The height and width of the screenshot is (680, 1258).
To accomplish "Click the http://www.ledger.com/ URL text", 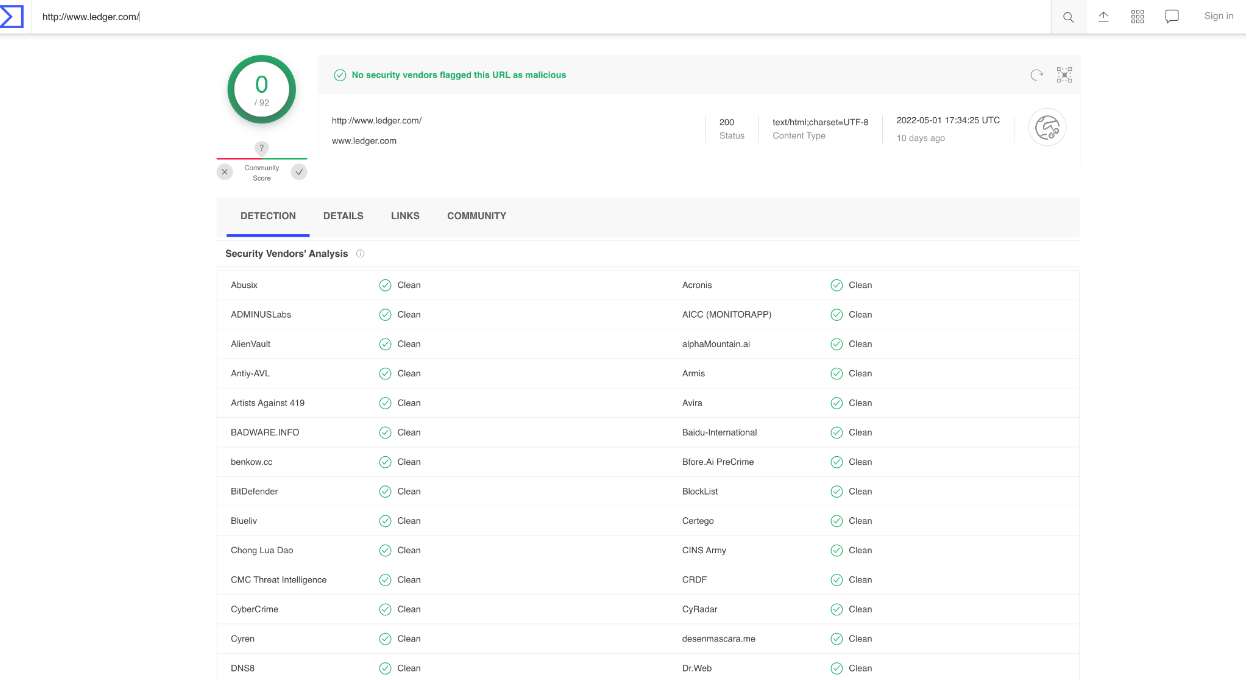I will (x=377, y=121).
